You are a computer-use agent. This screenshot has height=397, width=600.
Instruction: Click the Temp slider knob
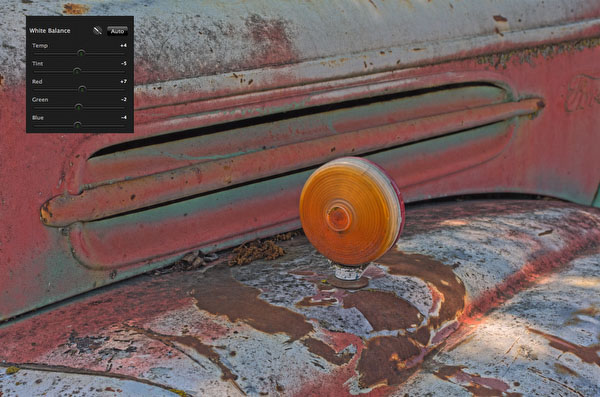[81, 53]
